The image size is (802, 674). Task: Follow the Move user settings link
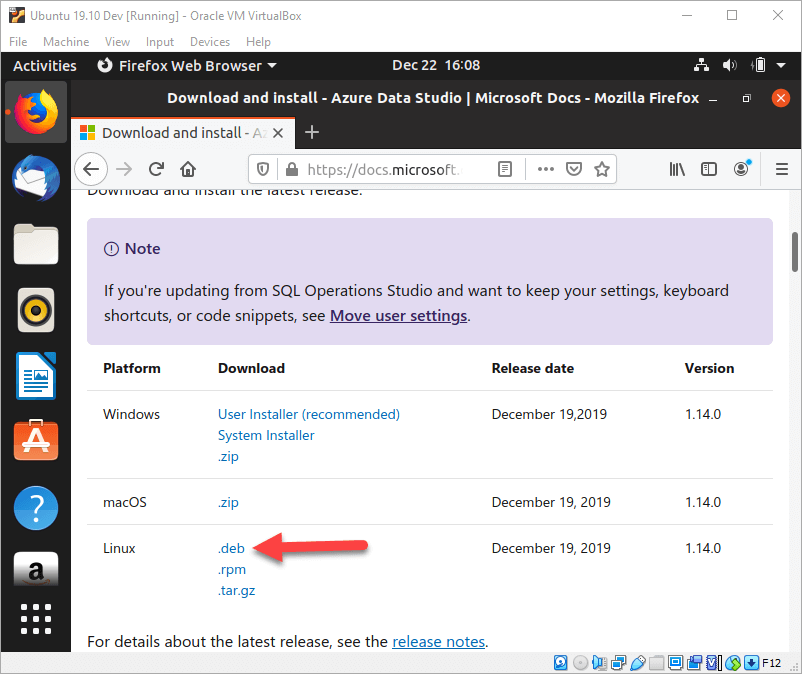[x=398, y=316]
